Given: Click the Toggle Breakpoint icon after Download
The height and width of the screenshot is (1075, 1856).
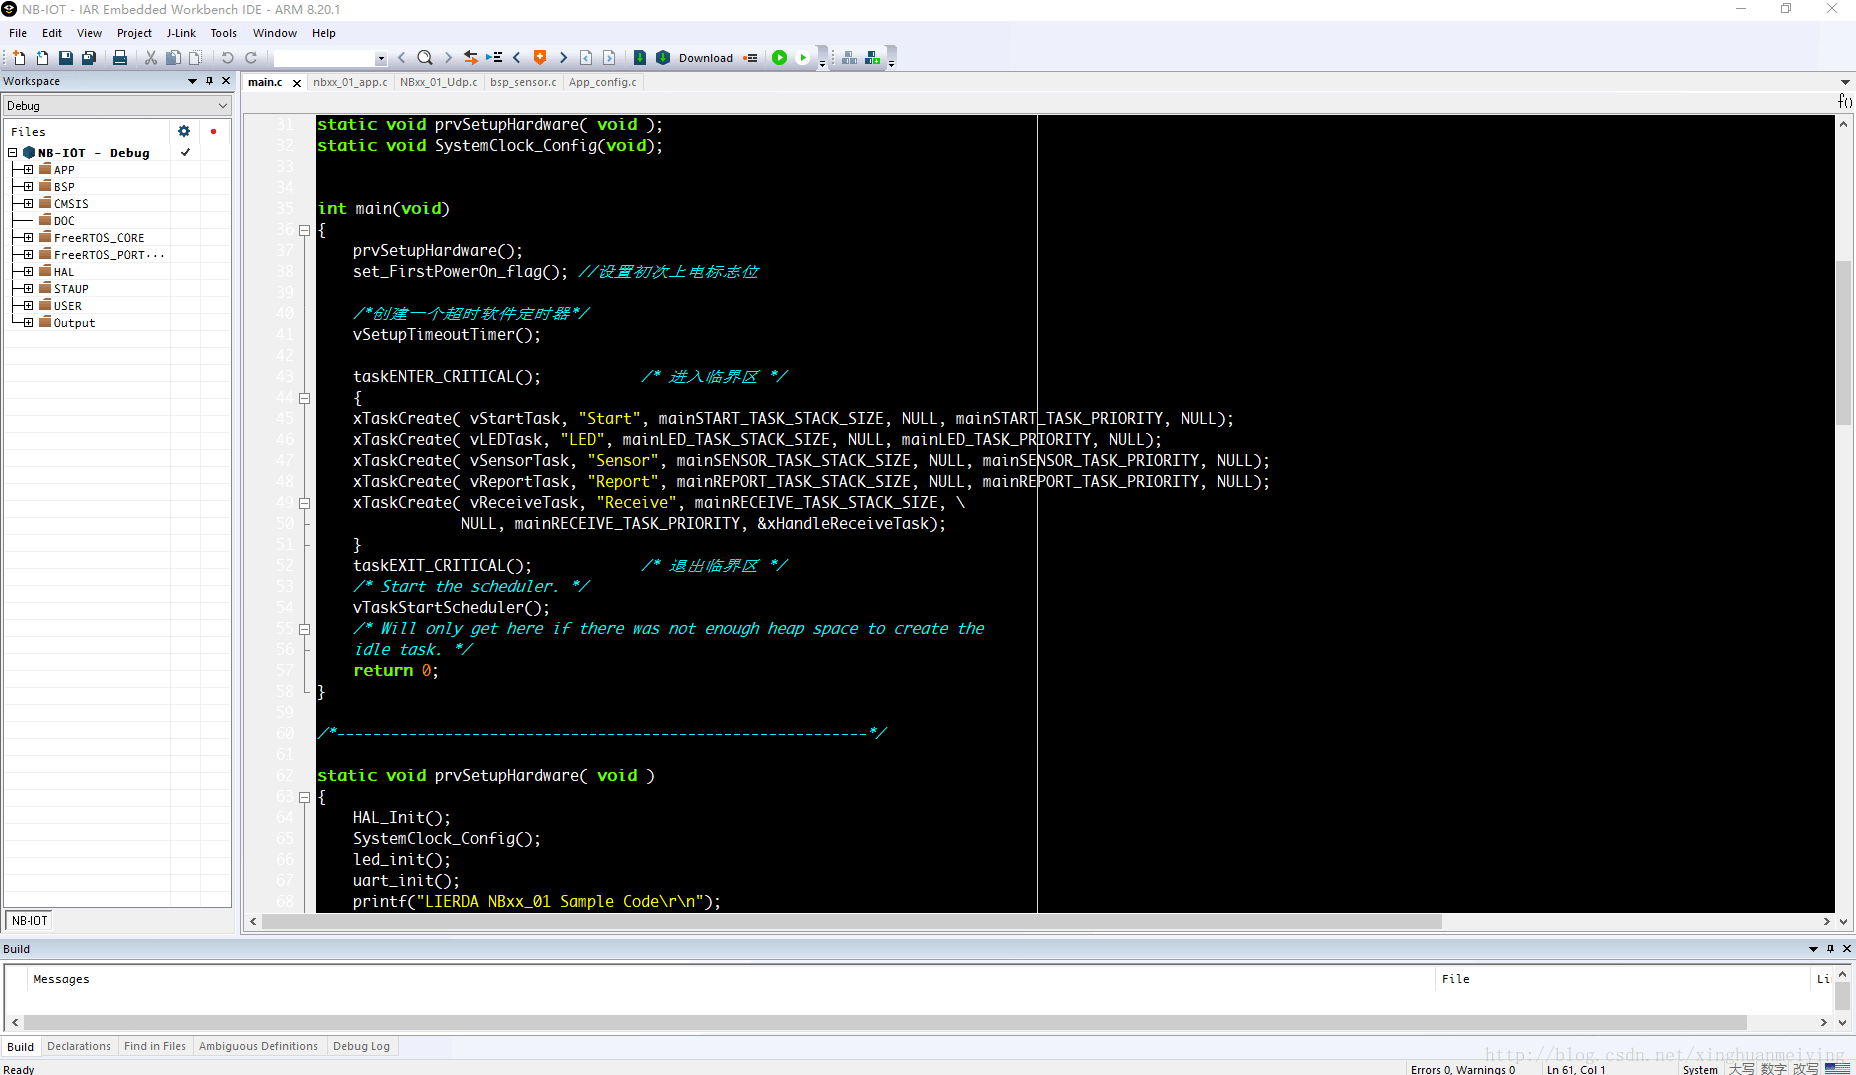Looking at the screenshot, I should (750, 58).
